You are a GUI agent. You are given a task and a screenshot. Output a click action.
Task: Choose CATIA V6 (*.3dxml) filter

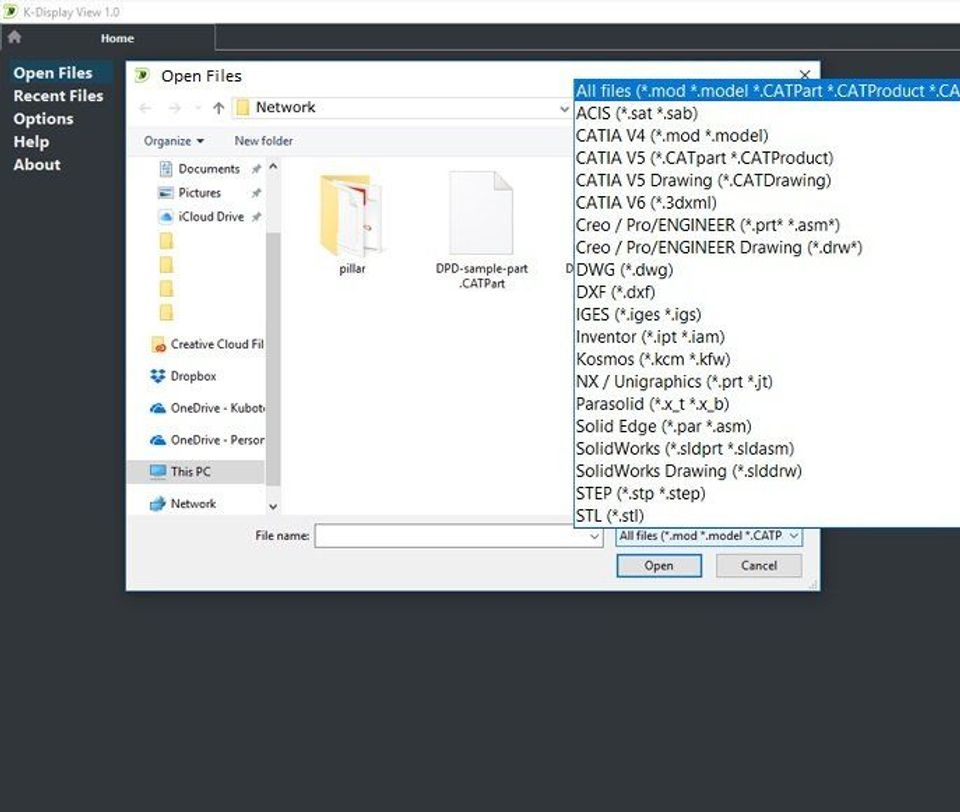click(x=767, y=203)
